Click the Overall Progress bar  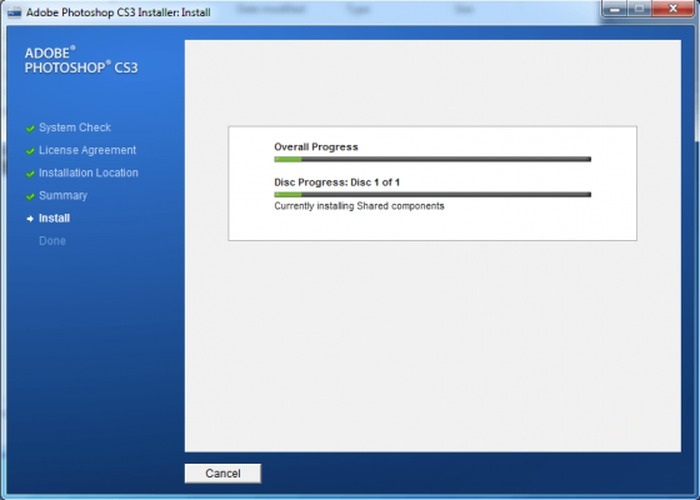point(432,159)
